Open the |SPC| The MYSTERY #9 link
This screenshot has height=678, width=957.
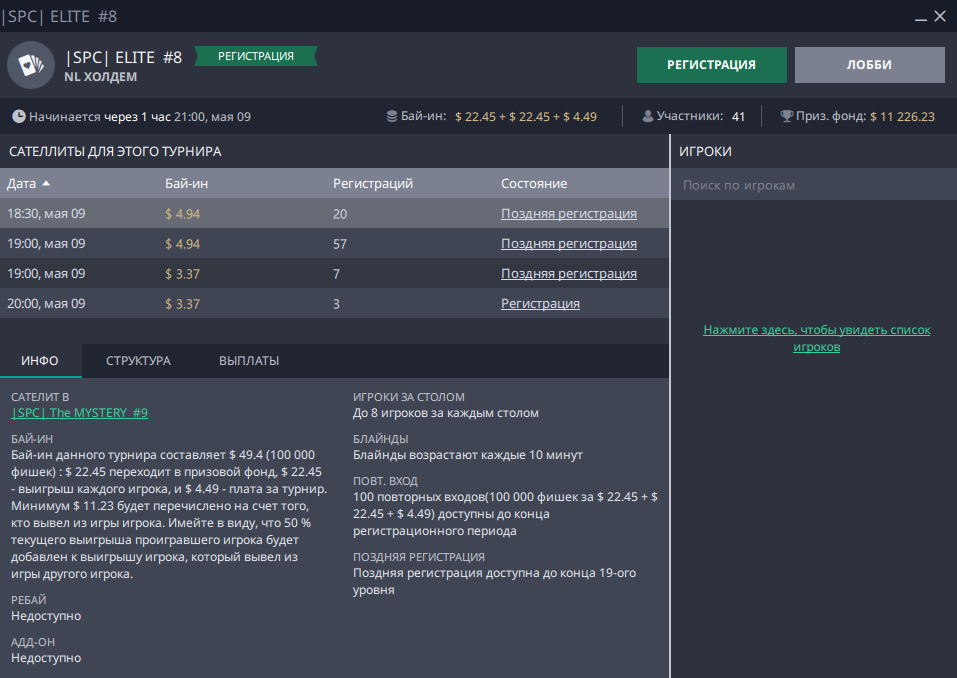(80, 413)
